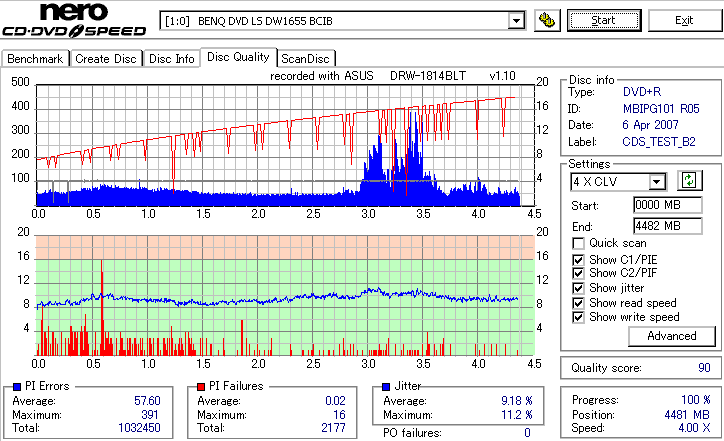Toggle Show C1/PIE checkbox
The height and width of the screenshot is (441, 724).
click(x=578, y=260)
